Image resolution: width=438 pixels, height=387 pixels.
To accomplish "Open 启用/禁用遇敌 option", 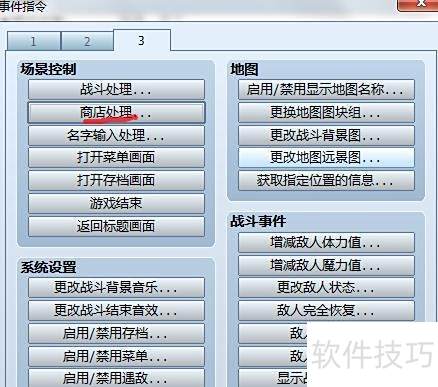I will (x=116, y=378).
